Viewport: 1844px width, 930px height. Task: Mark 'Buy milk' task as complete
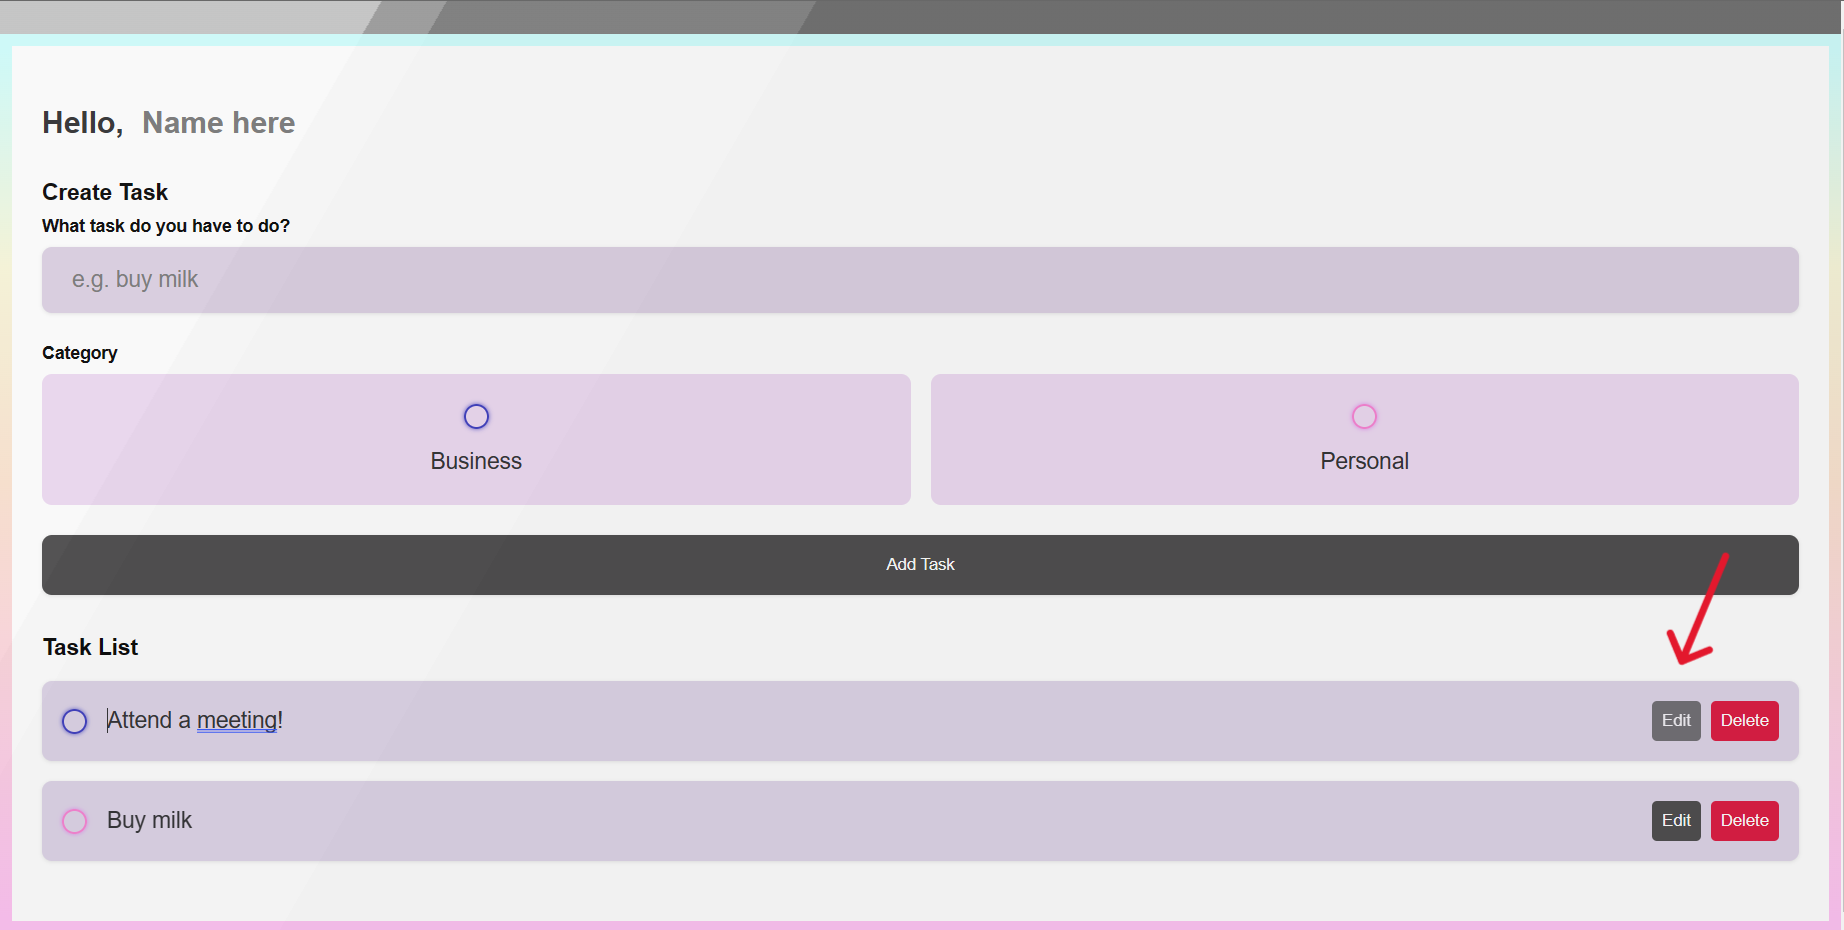[x=74, y=820]
